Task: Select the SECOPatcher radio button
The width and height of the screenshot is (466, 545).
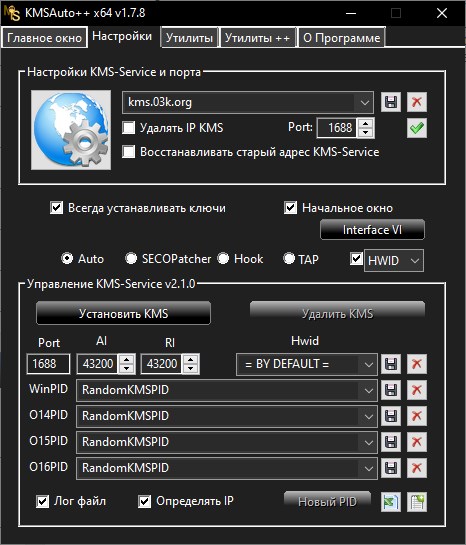Action: click(131, 258)
